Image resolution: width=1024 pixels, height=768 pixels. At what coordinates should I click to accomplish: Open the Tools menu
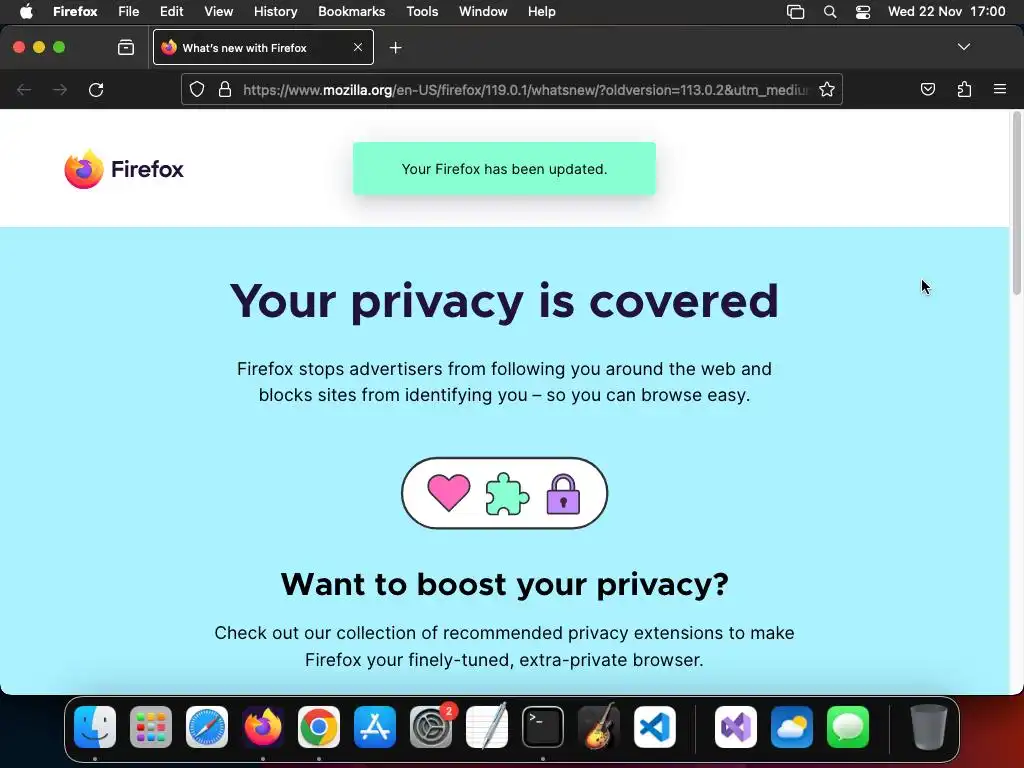point(422,12)
